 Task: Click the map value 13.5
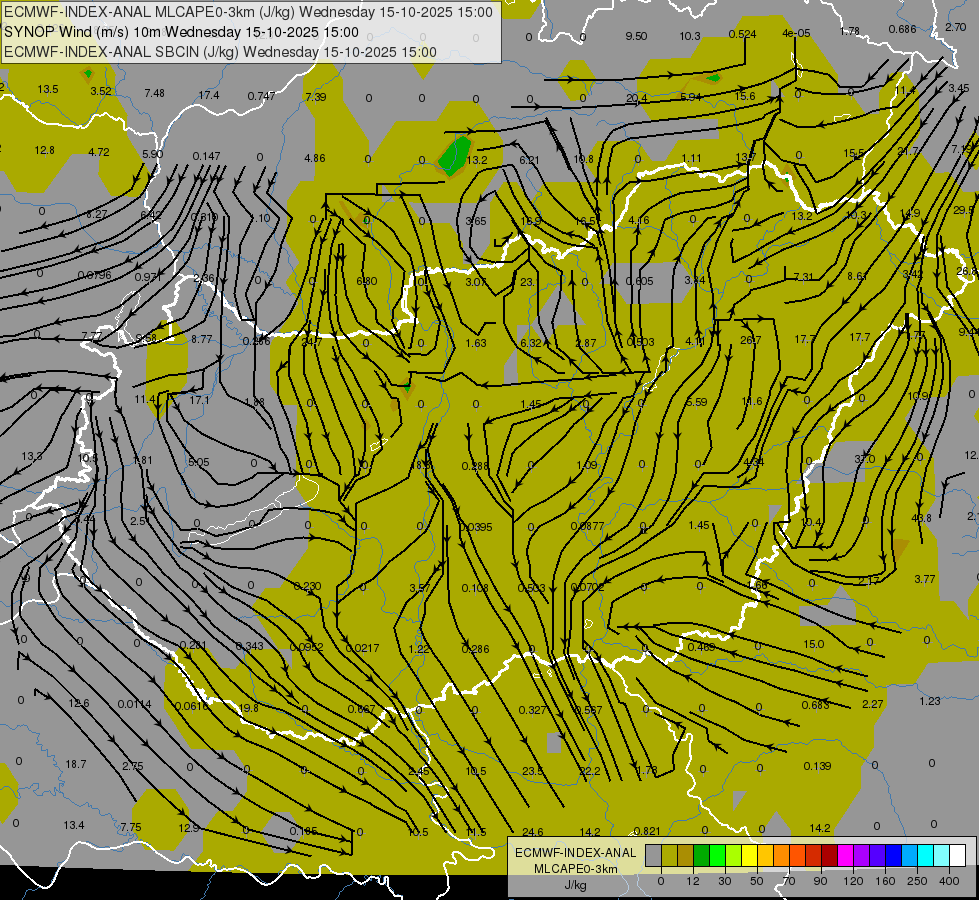[47, 89]
